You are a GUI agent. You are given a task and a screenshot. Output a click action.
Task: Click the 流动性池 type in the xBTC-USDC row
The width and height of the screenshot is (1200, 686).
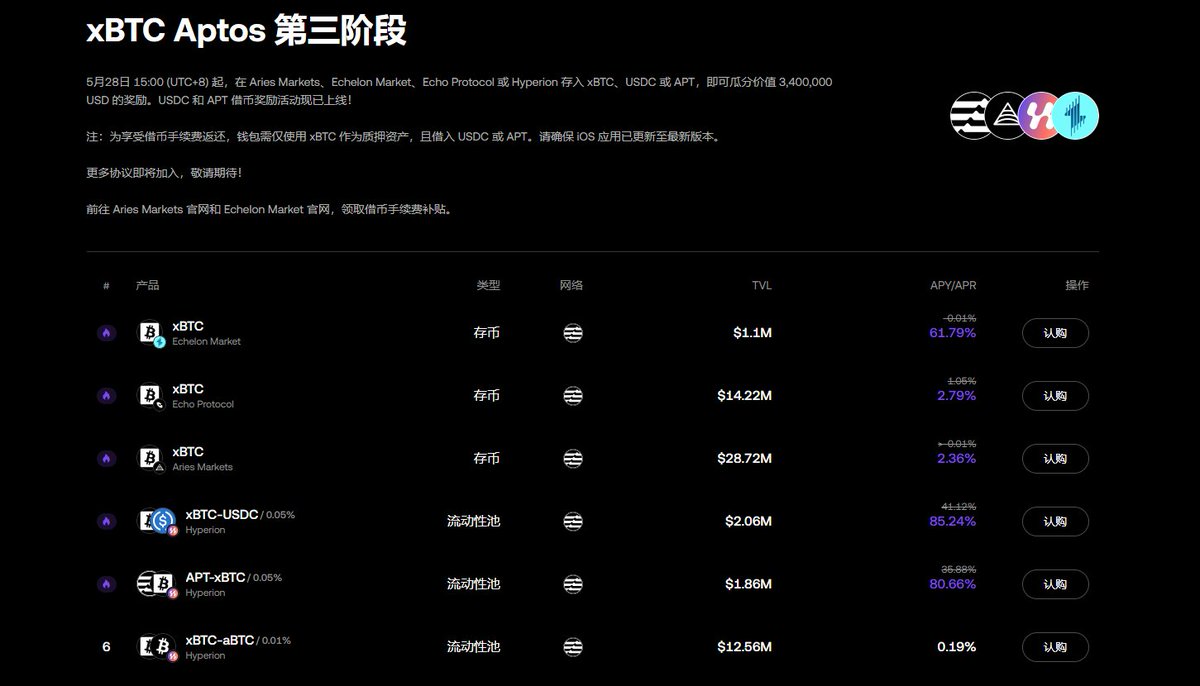point(473,521)
